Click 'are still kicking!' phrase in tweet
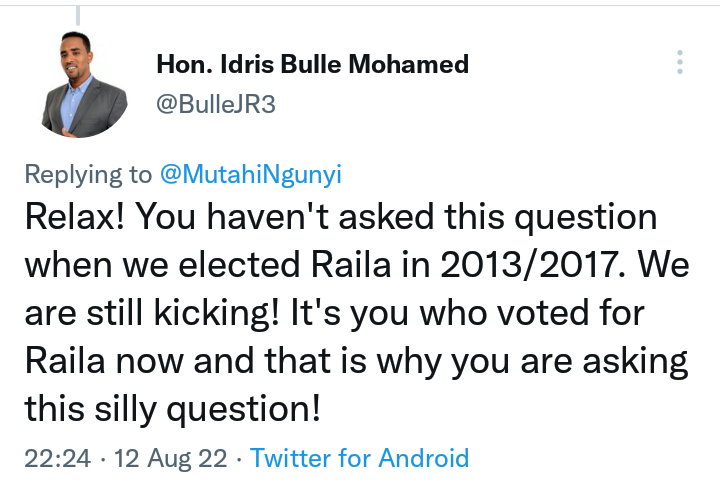This screenshot has width=720, height=491. [x=152, y=313]
